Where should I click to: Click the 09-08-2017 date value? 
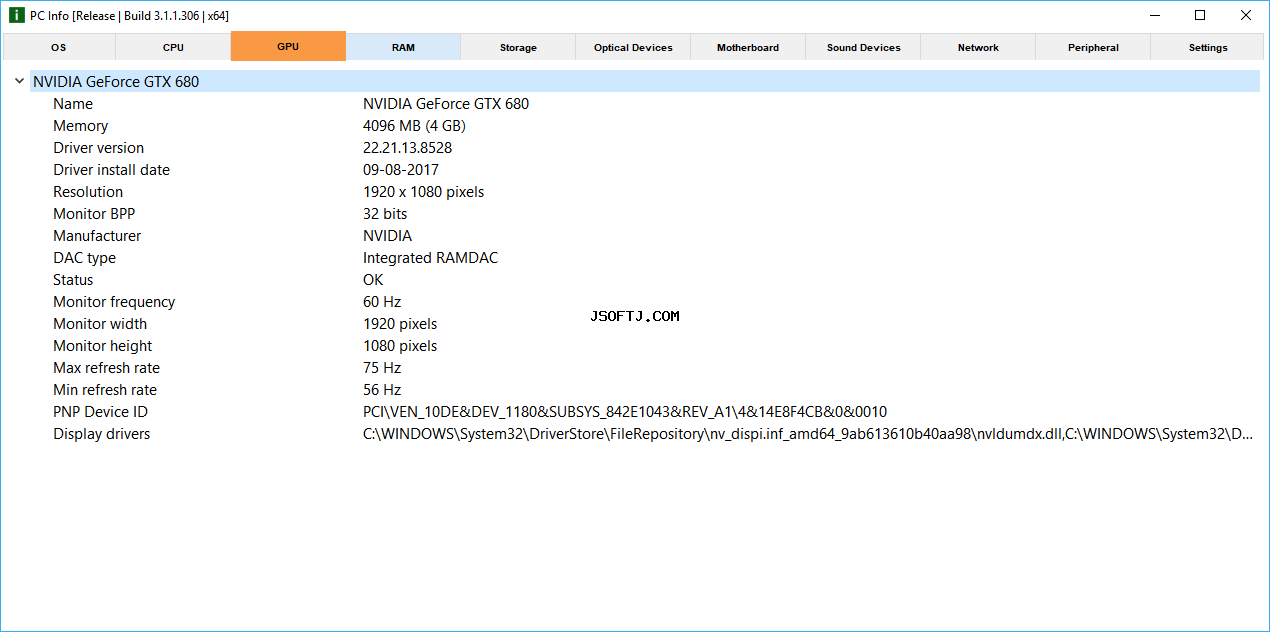point(400,170)
